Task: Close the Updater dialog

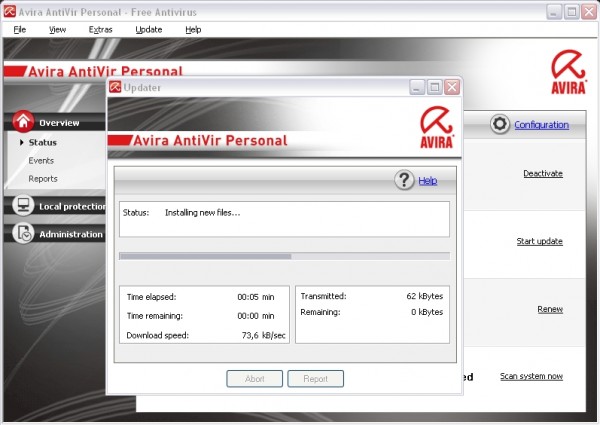Action: click(x=452, y=87)
